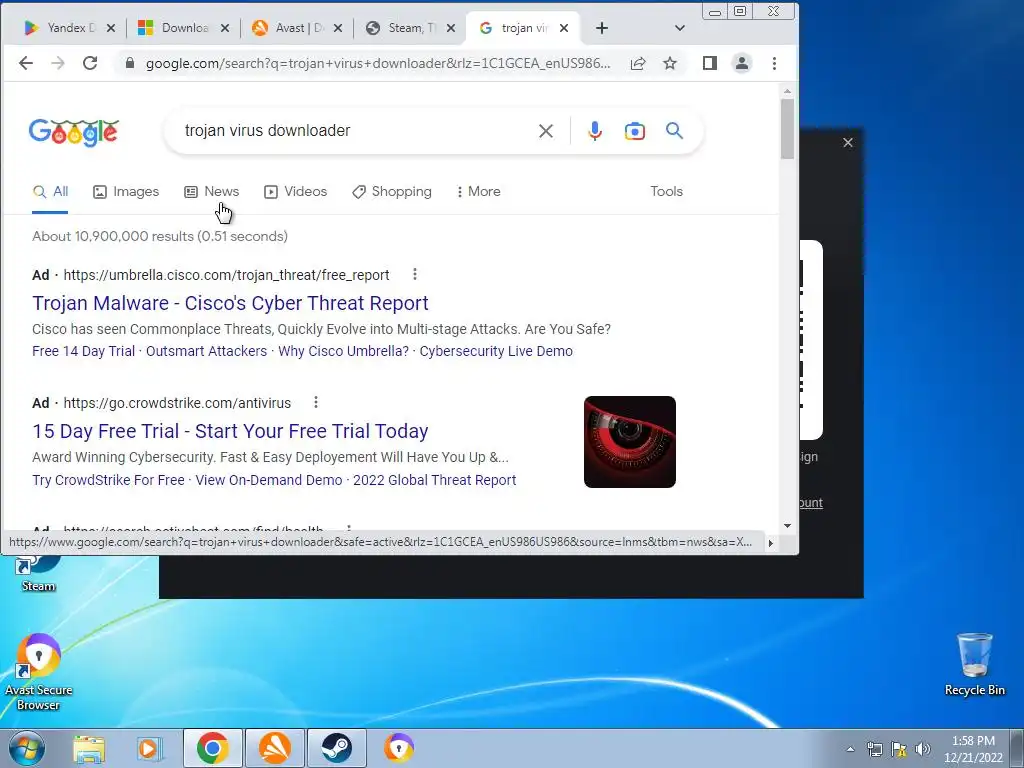This screenshot has height=768, width=1024.
Task: Open Avast Antivirus from the taskbar
Action: coord(274,748)
